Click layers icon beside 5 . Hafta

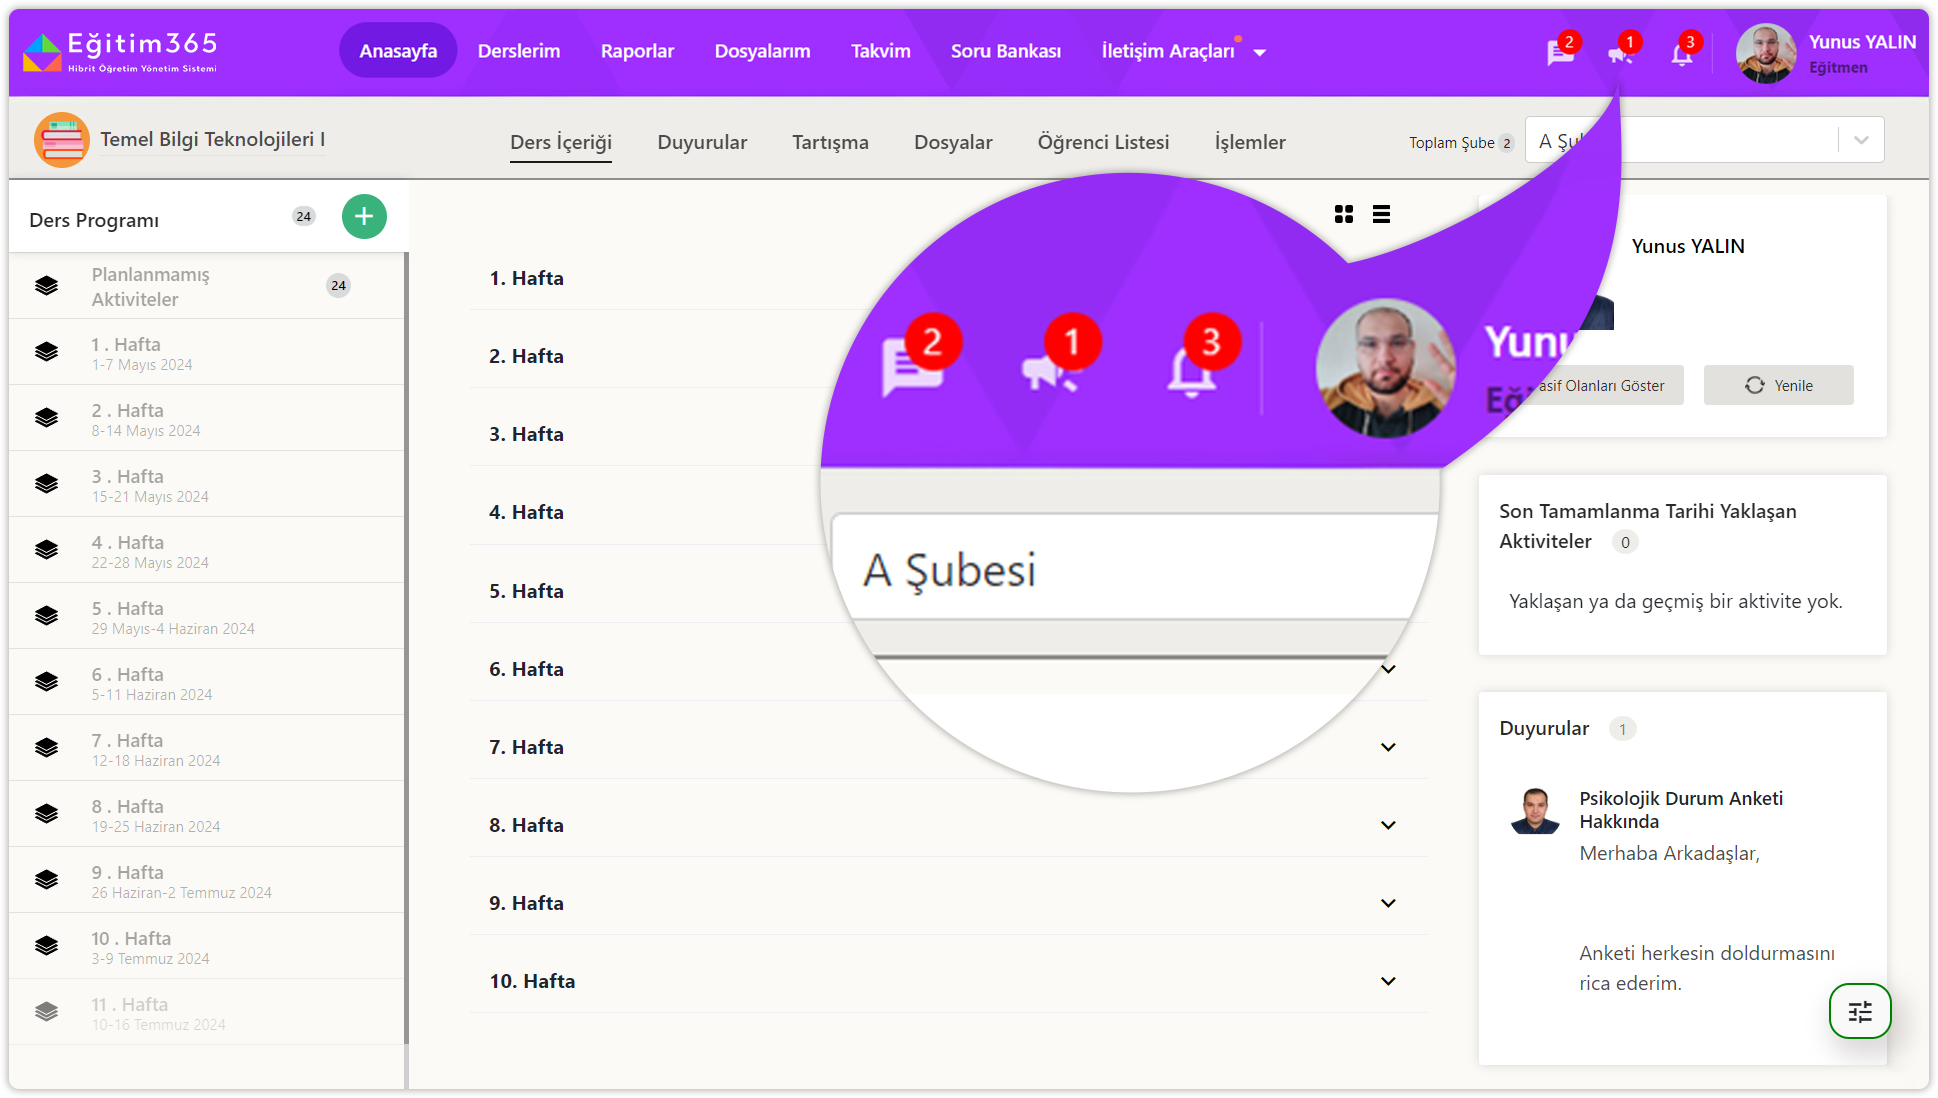(x=46, y=616)
